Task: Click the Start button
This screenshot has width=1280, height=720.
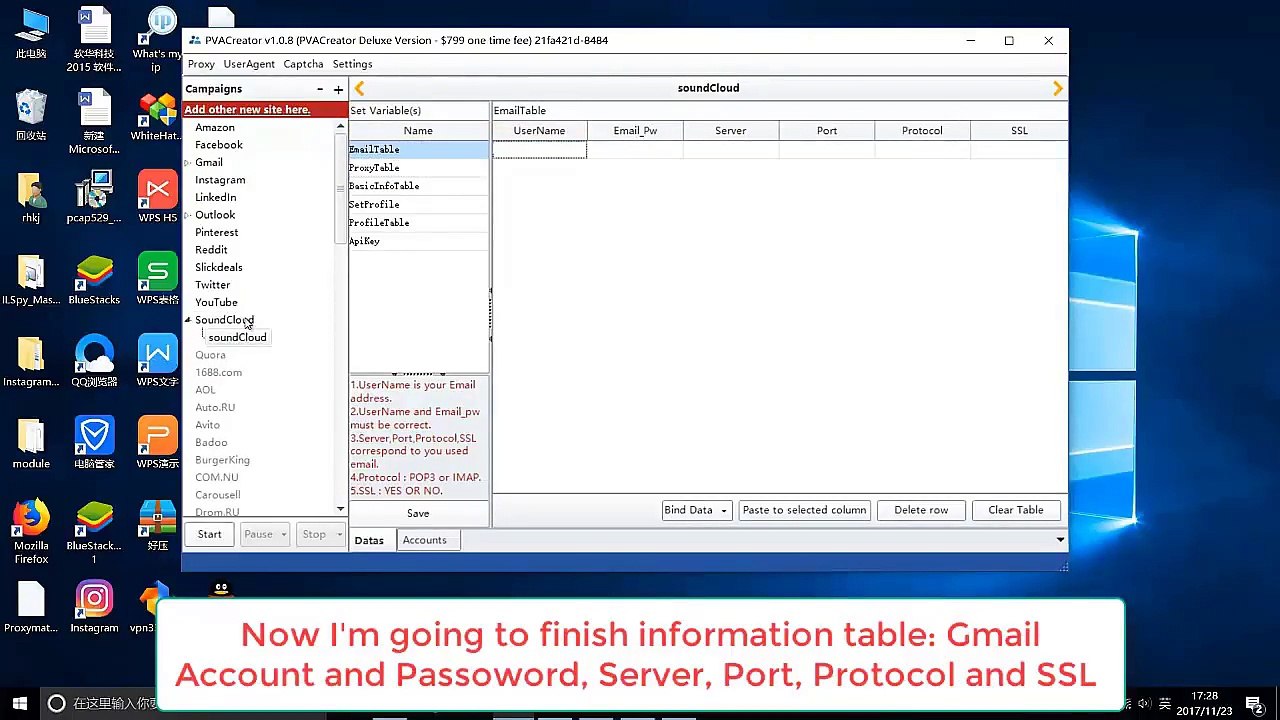Action: (x=209, y=534)
